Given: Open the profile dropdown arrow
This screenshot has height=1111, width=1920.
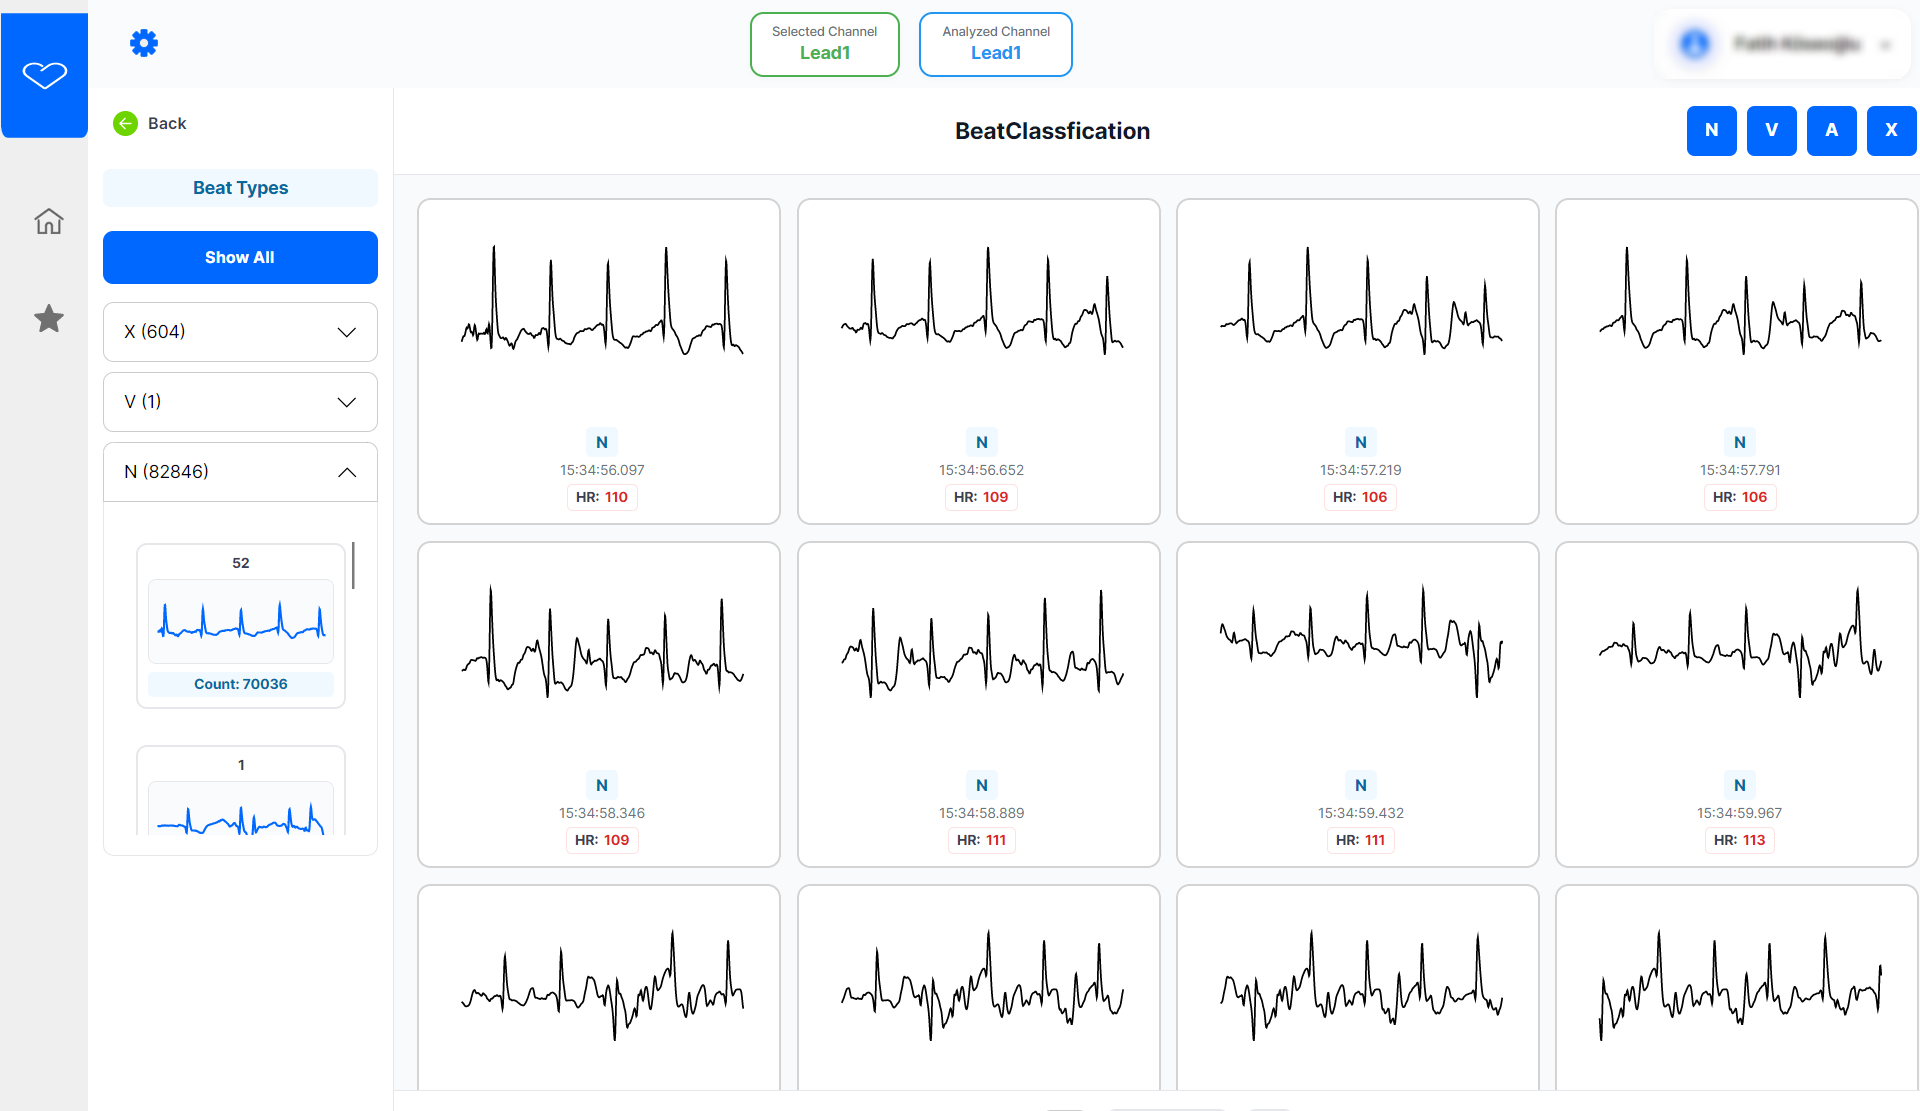Looking at the screenshot, I should pyautogui.click(x=1885, y=45).
